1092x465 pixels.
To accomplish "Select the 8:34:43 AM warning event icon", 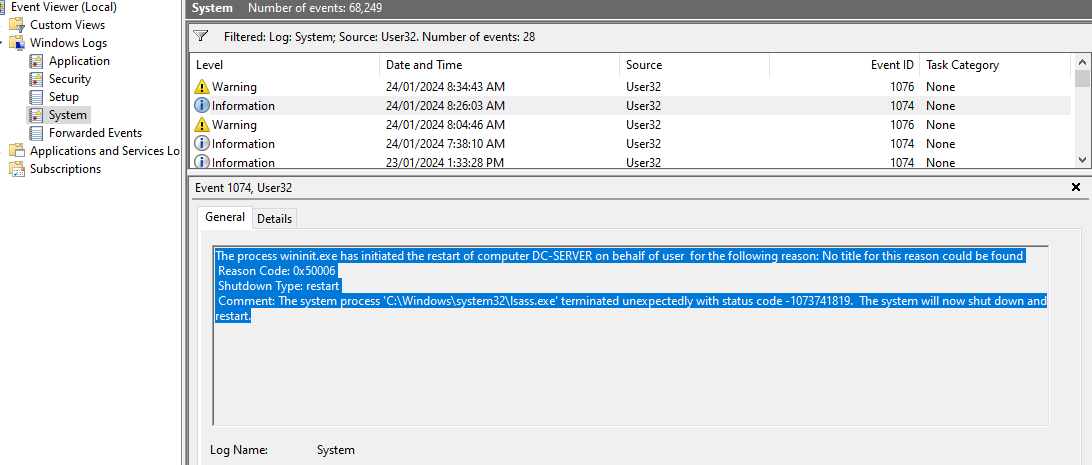I will coord(202,87).
